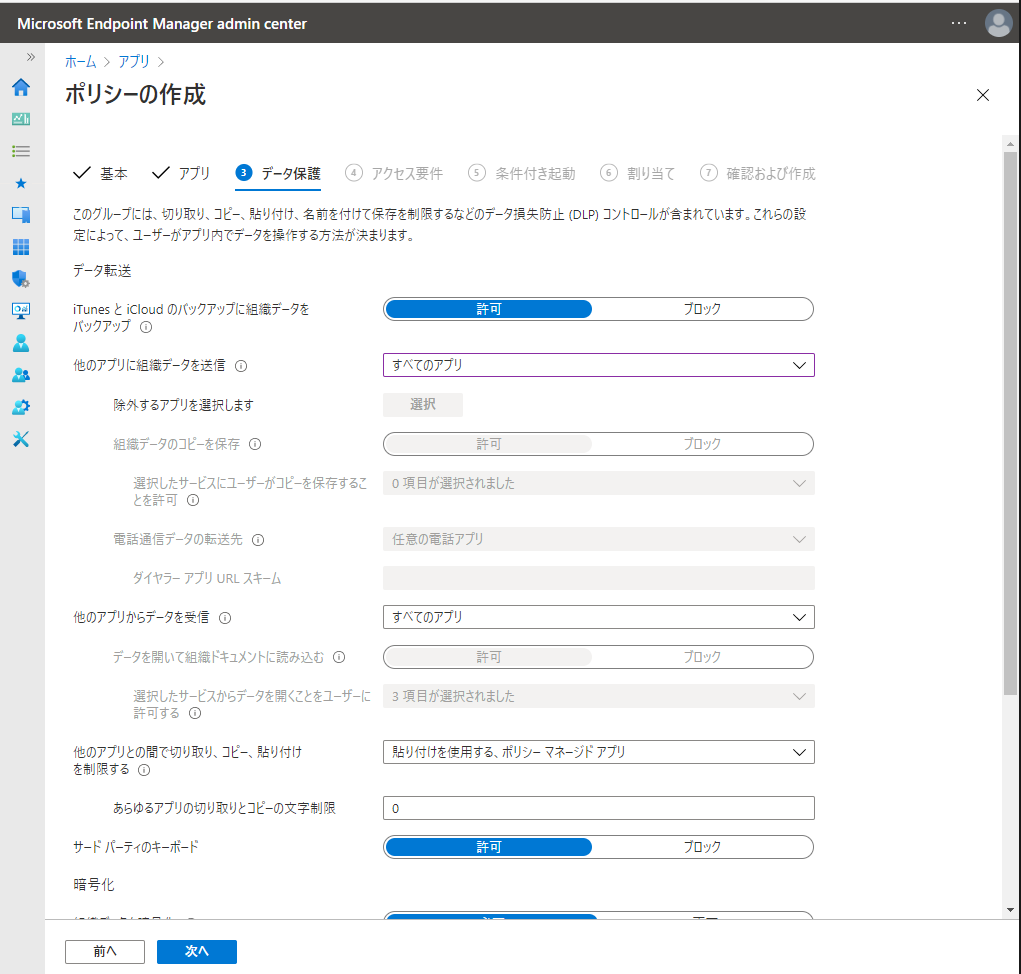Set iTunes/iCloud backup to 許可
Viewport: 1021px width, 974px height.
pos(488,309)
